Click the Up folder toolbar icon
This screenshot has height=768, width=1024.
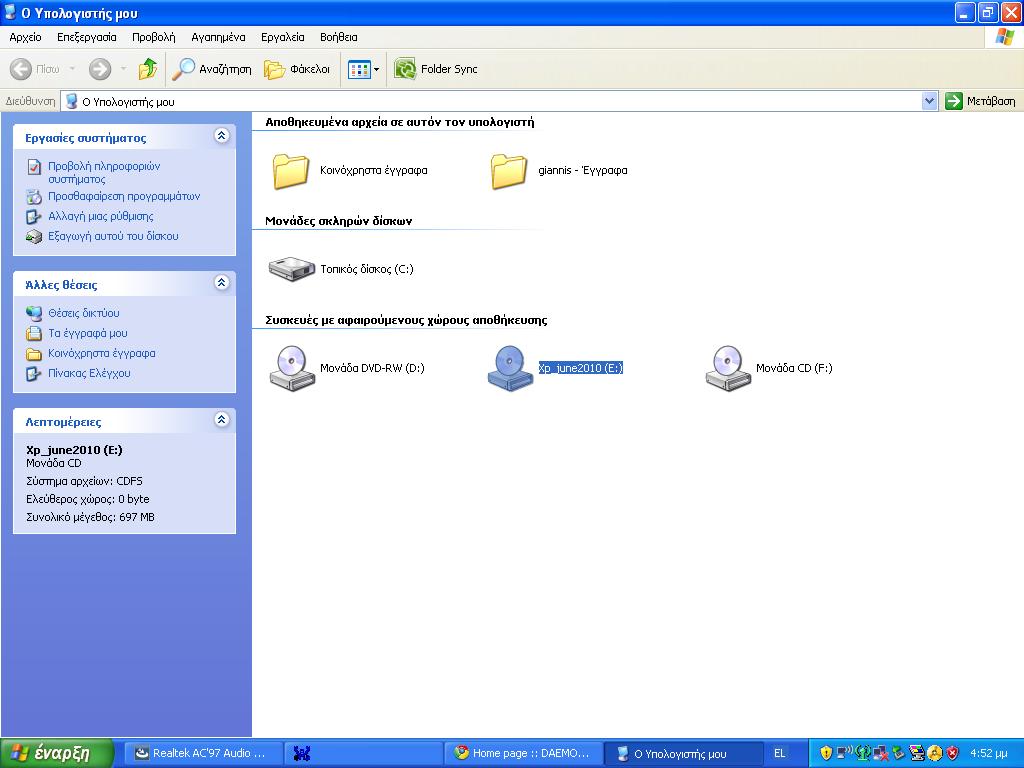pyautogui.click(x=148, y=69)
